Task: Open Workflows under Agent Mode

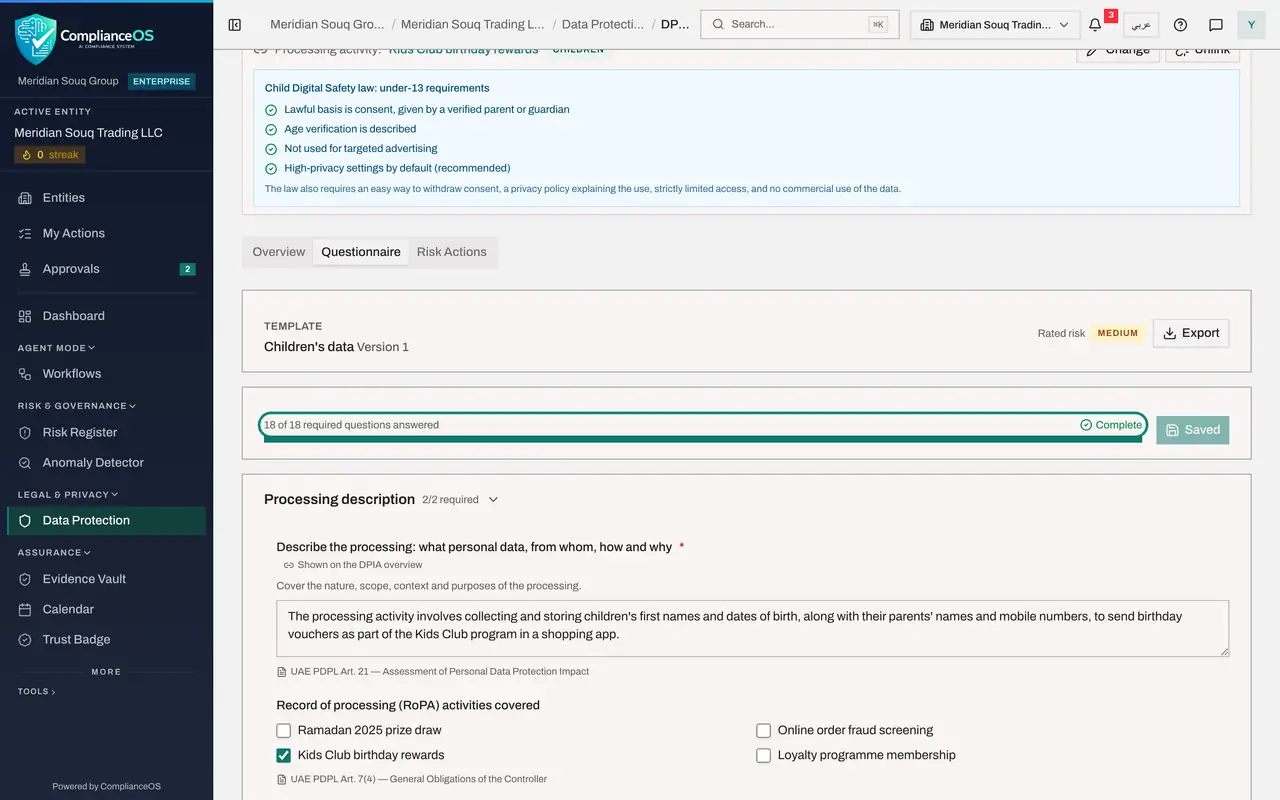Action: click(x=106, y=374)
